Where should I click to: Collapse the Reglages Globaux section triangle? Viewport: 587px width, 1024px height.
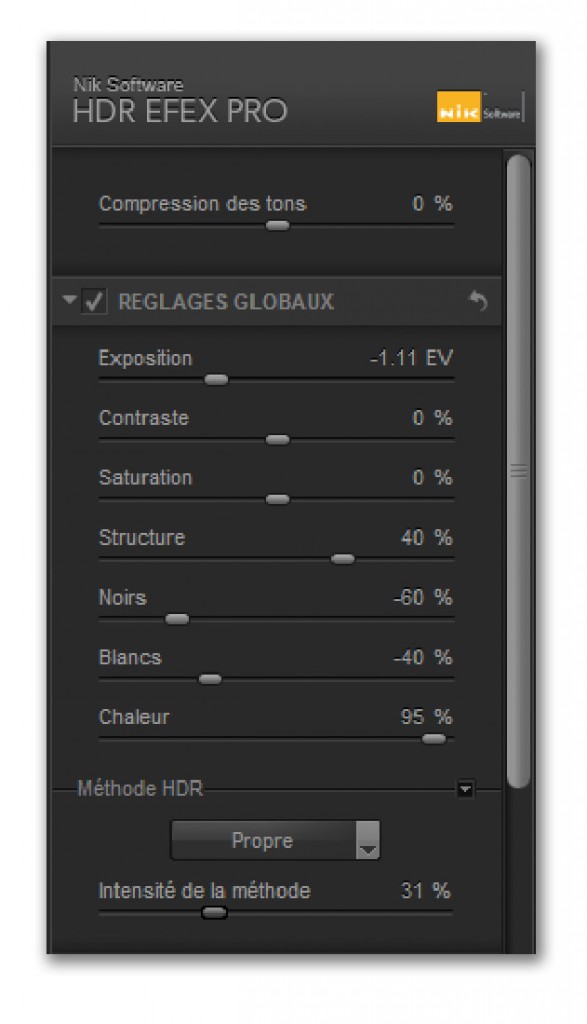pos(69,300)
